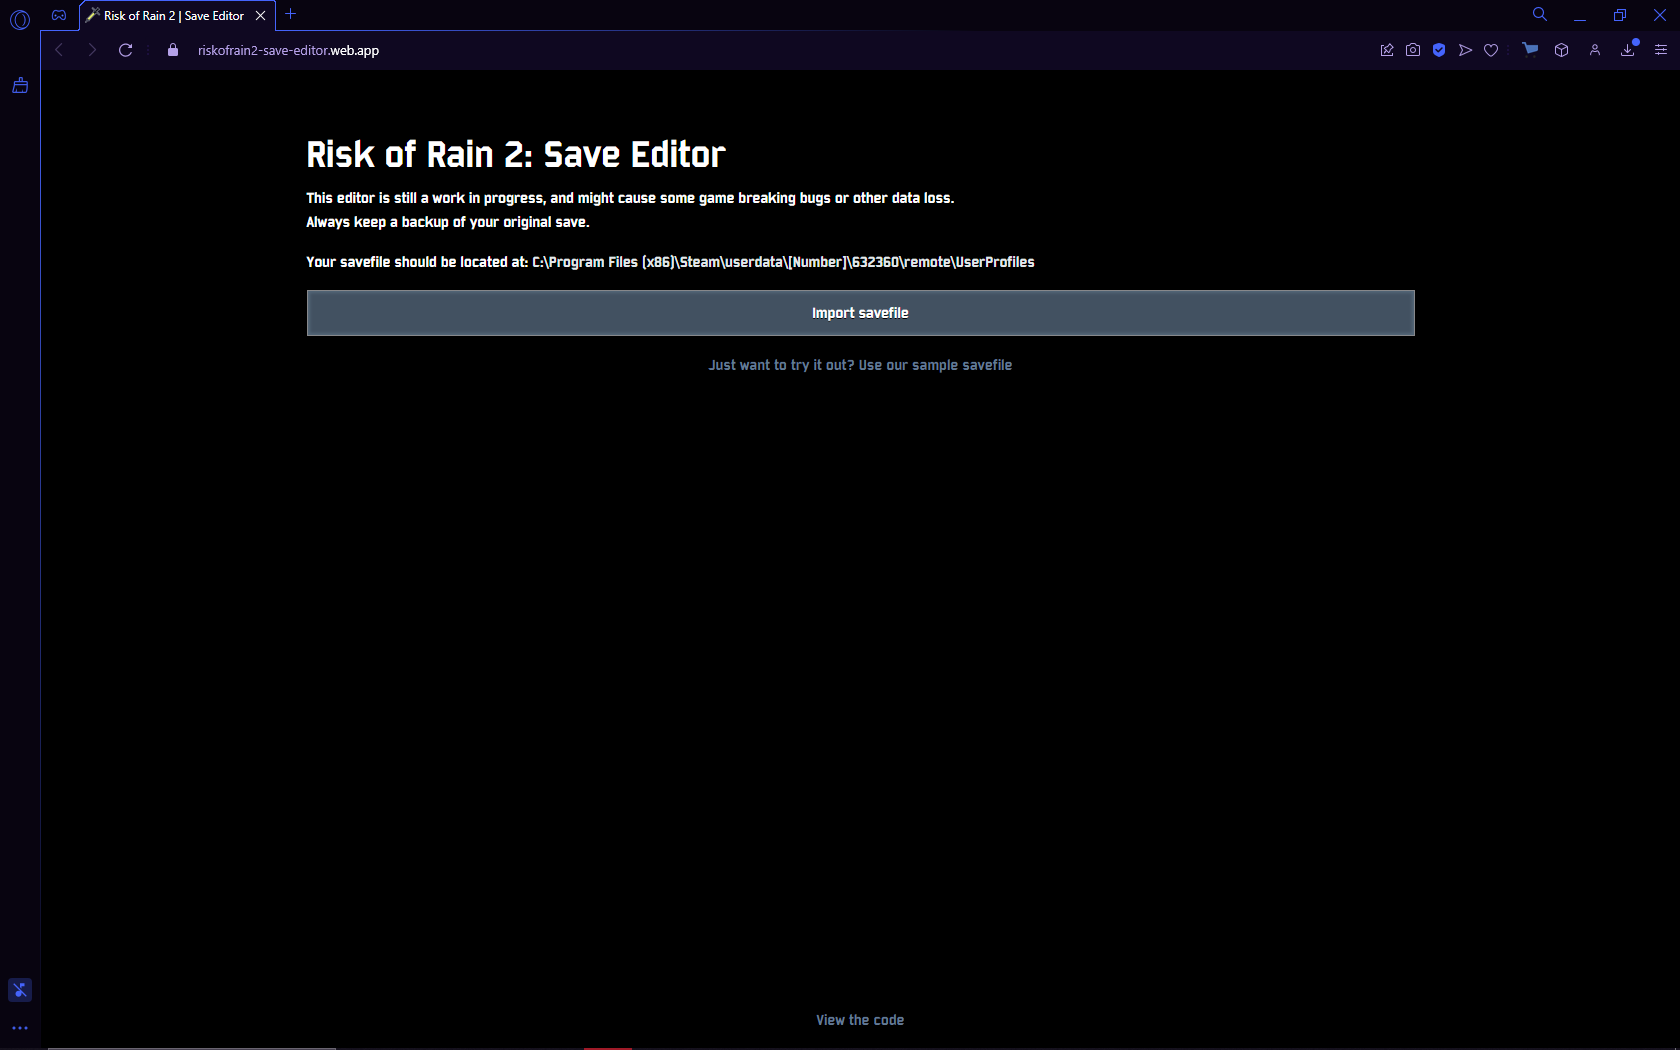Open the shopping cart extension

(1530, 50)
